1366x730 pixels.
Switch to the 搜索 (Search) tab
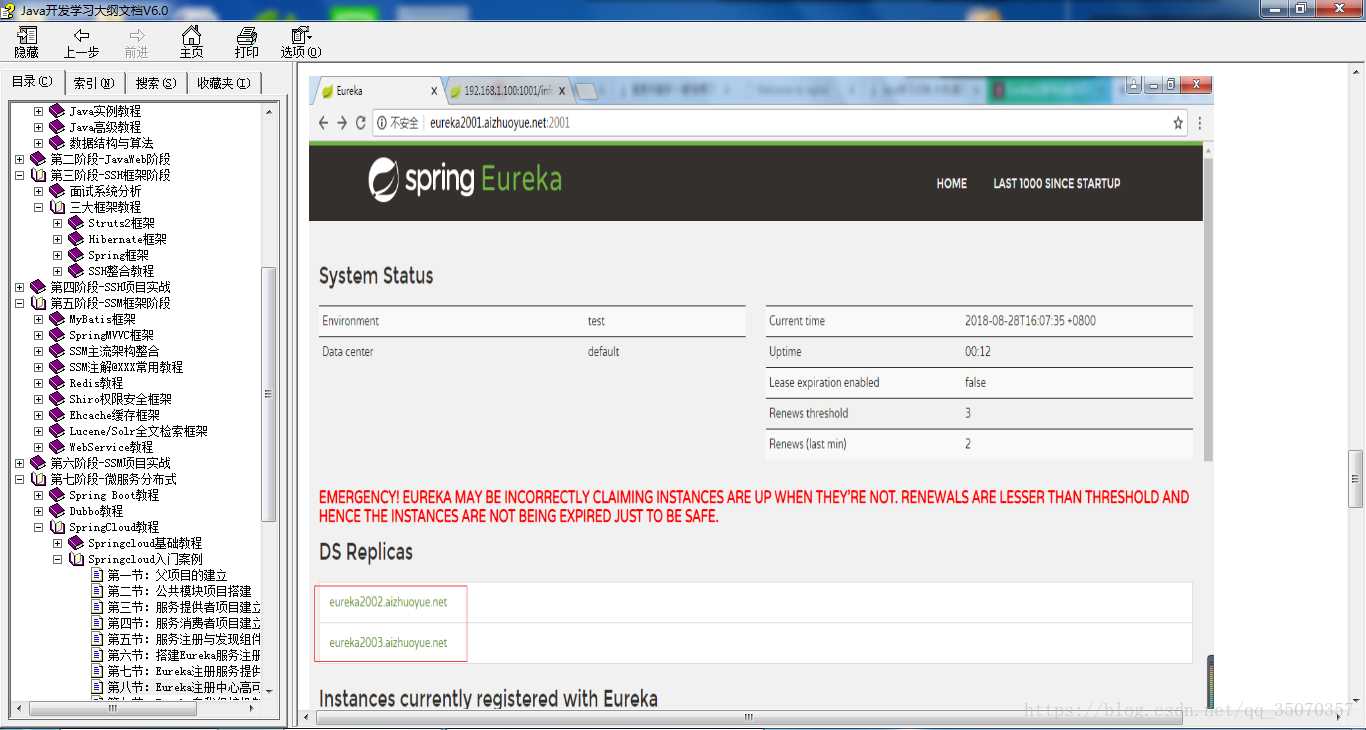coord(155,83)
